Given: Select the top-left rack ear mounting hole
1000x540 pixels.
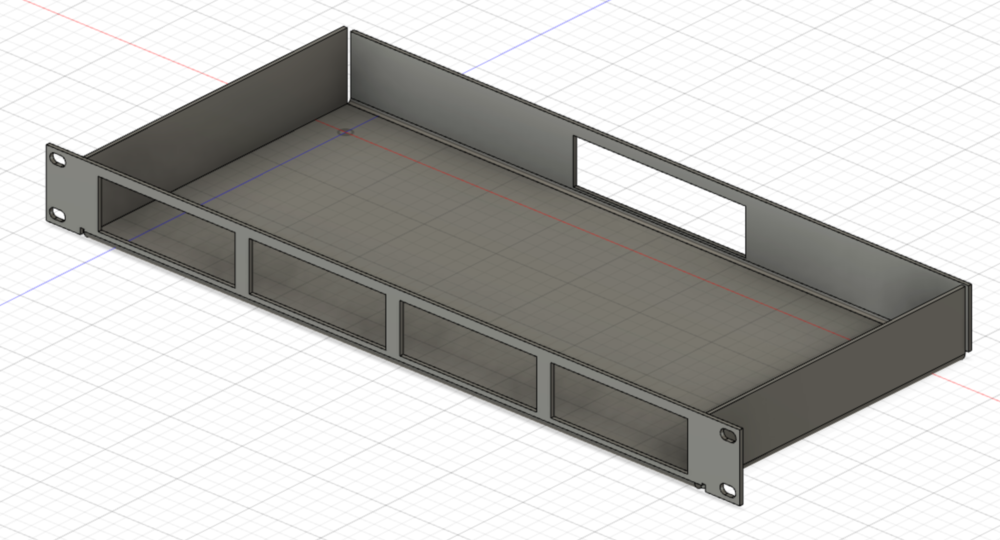Looking at the screenshot, I should click(59, 160).
